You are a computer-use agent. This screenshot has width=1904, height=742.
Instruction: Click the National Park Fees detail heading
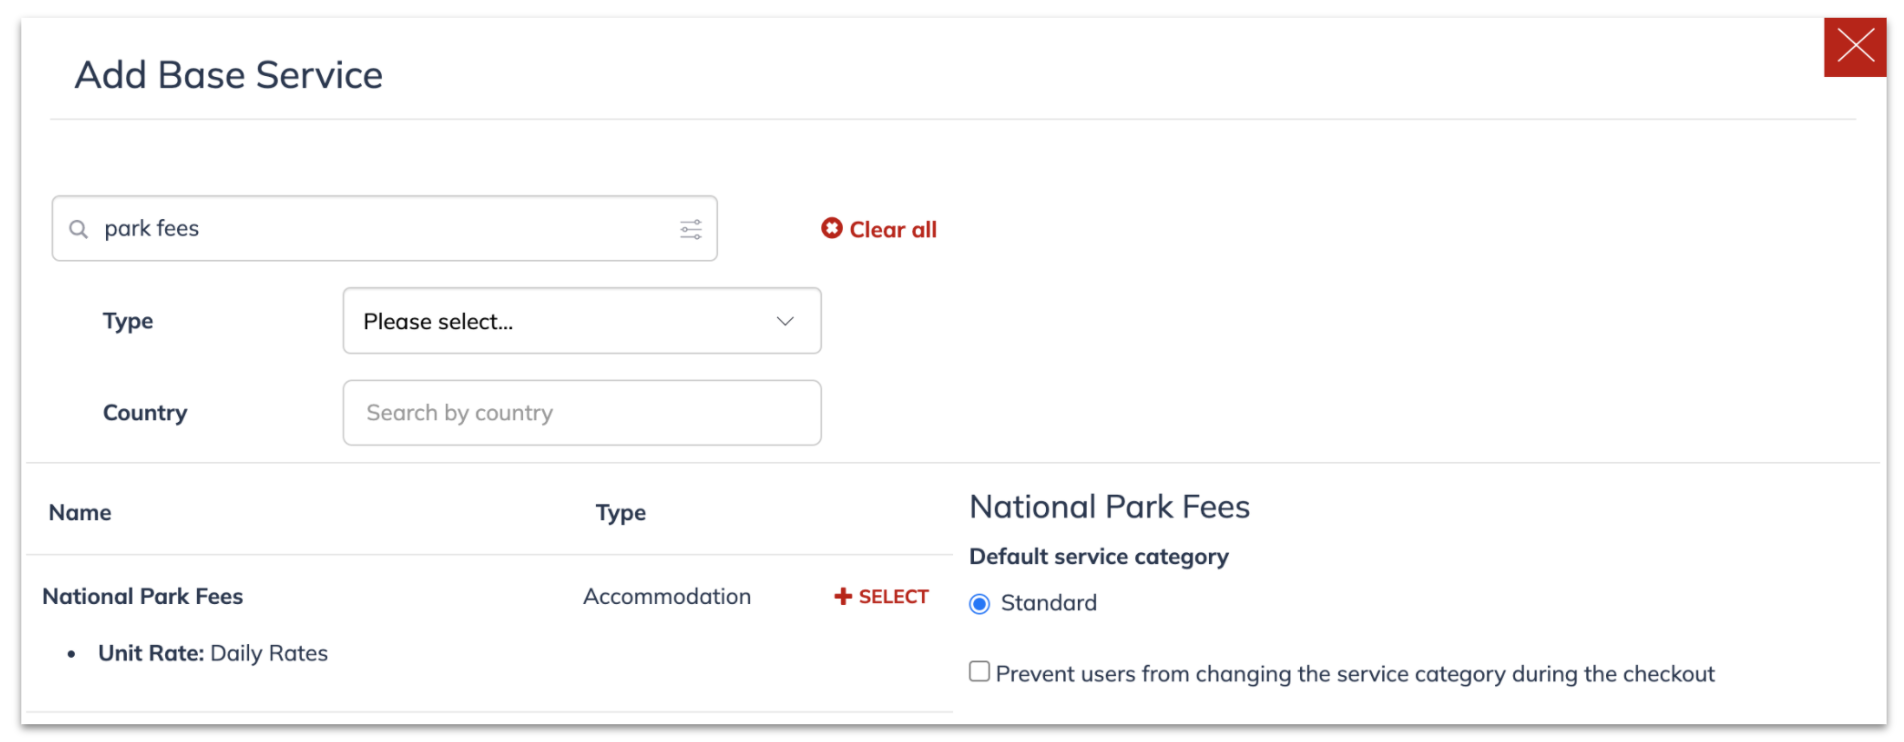[1110, 507]
